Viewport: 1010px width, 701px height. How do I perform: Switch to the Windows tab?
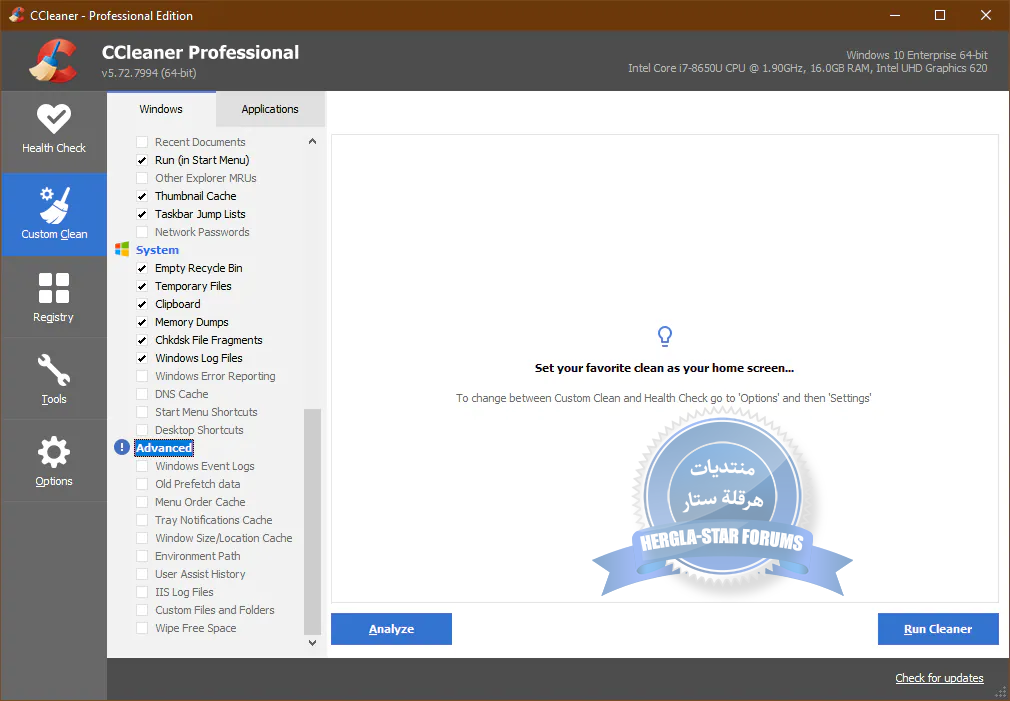point(161,109)
